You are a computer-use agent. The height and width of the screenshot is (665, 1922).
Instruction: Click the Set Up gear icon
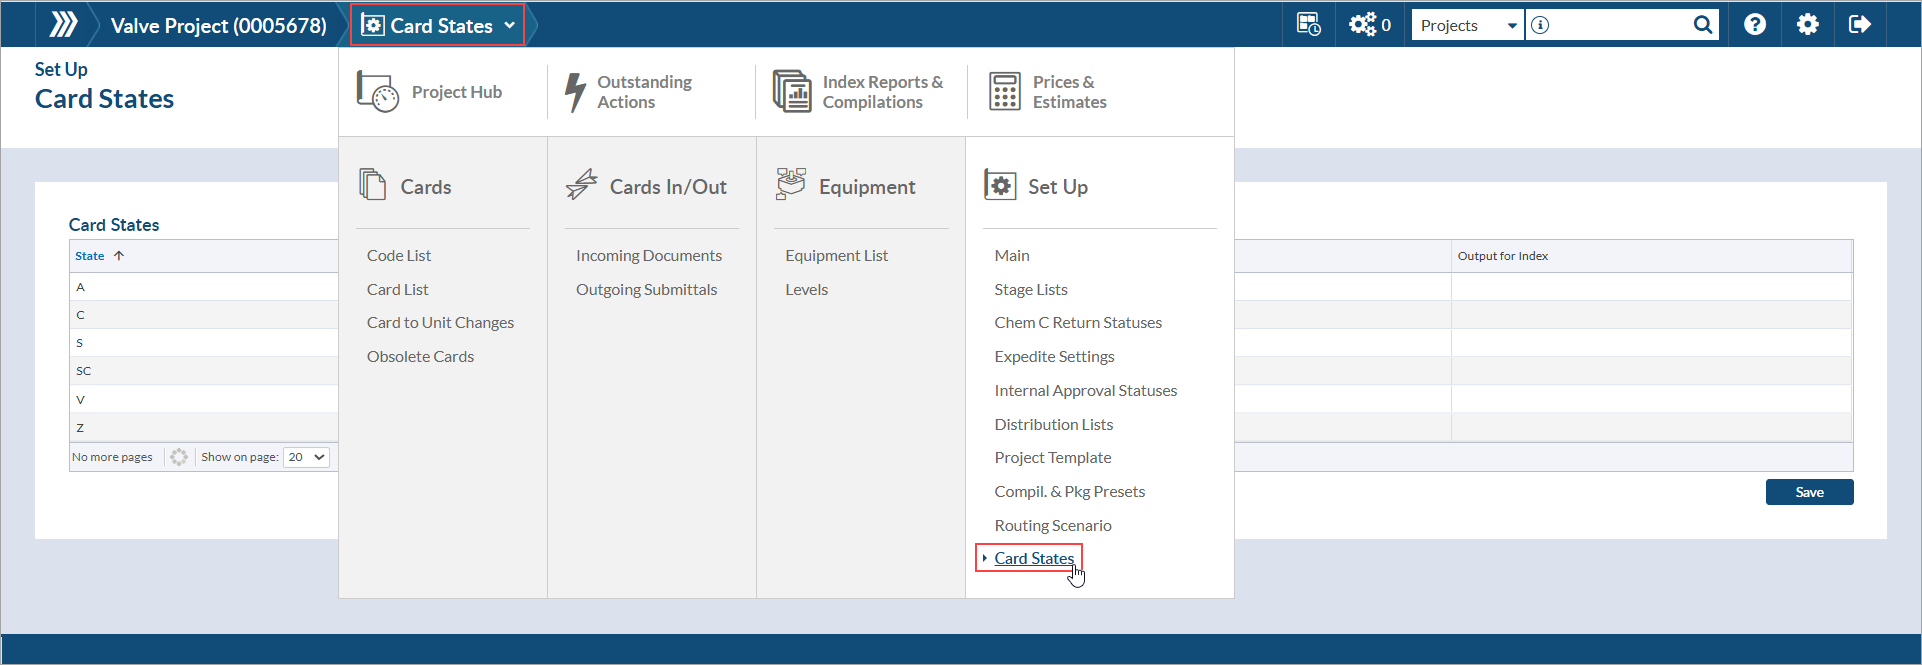tap(1000, 185)
